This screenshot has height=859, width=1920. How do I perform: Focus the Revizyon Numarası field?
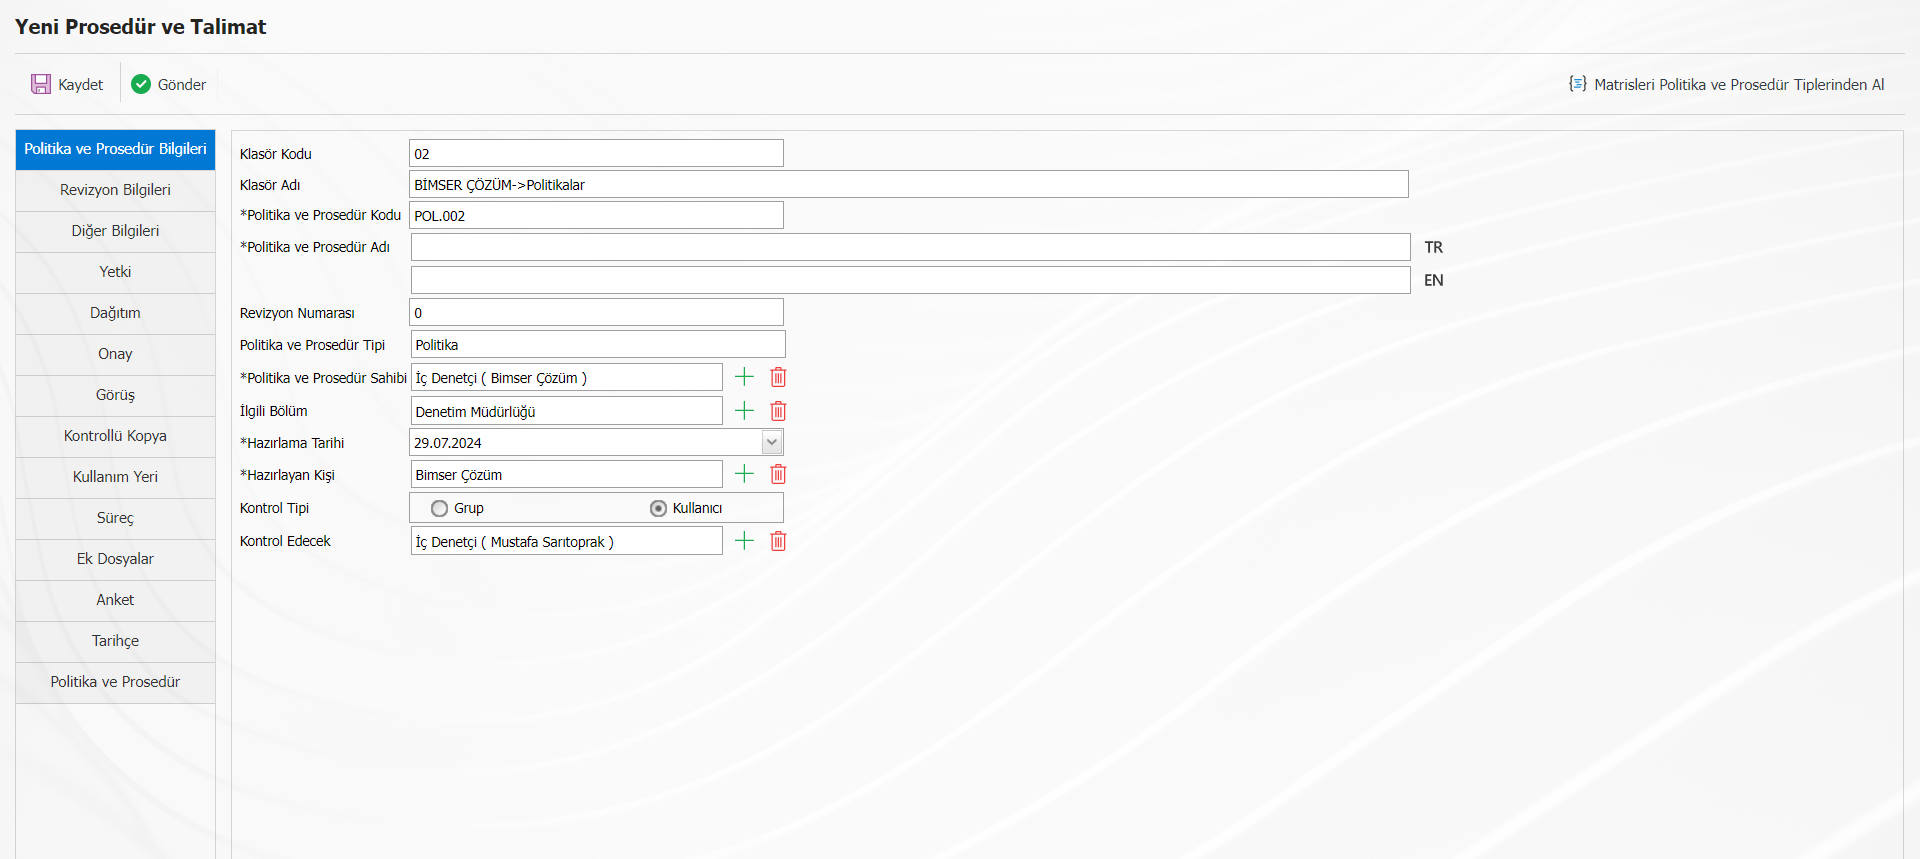pyautogui.click(x=596, y=312)
